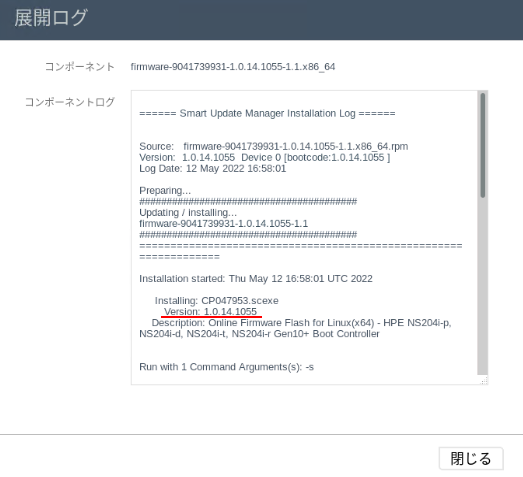
Task: Click the firmware-9041739931-1.0.14.1055-1.1 log line
Action: (223, 223)
